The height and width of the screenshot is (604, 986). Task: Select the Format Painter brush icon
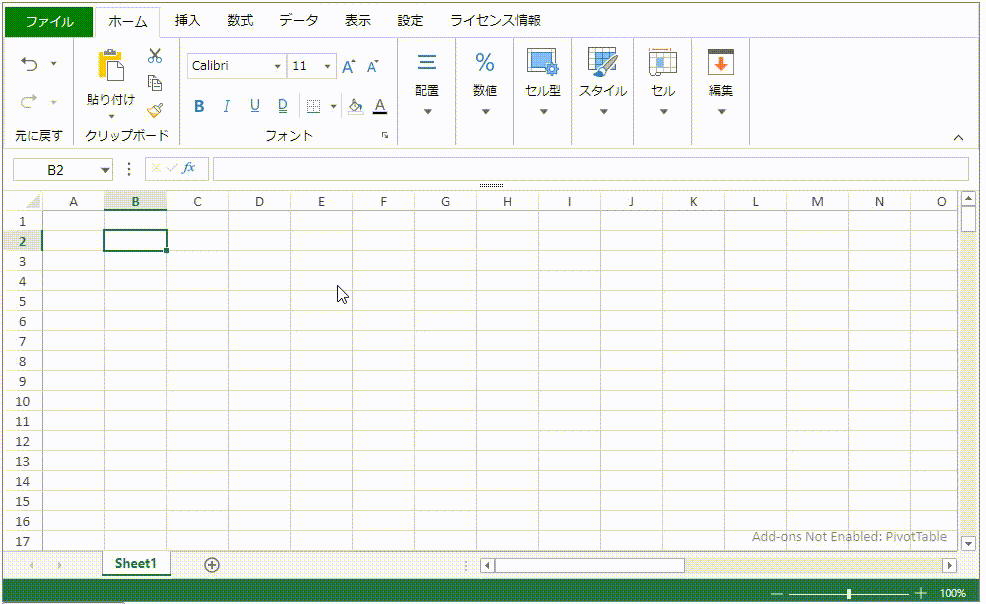(155, 110)
